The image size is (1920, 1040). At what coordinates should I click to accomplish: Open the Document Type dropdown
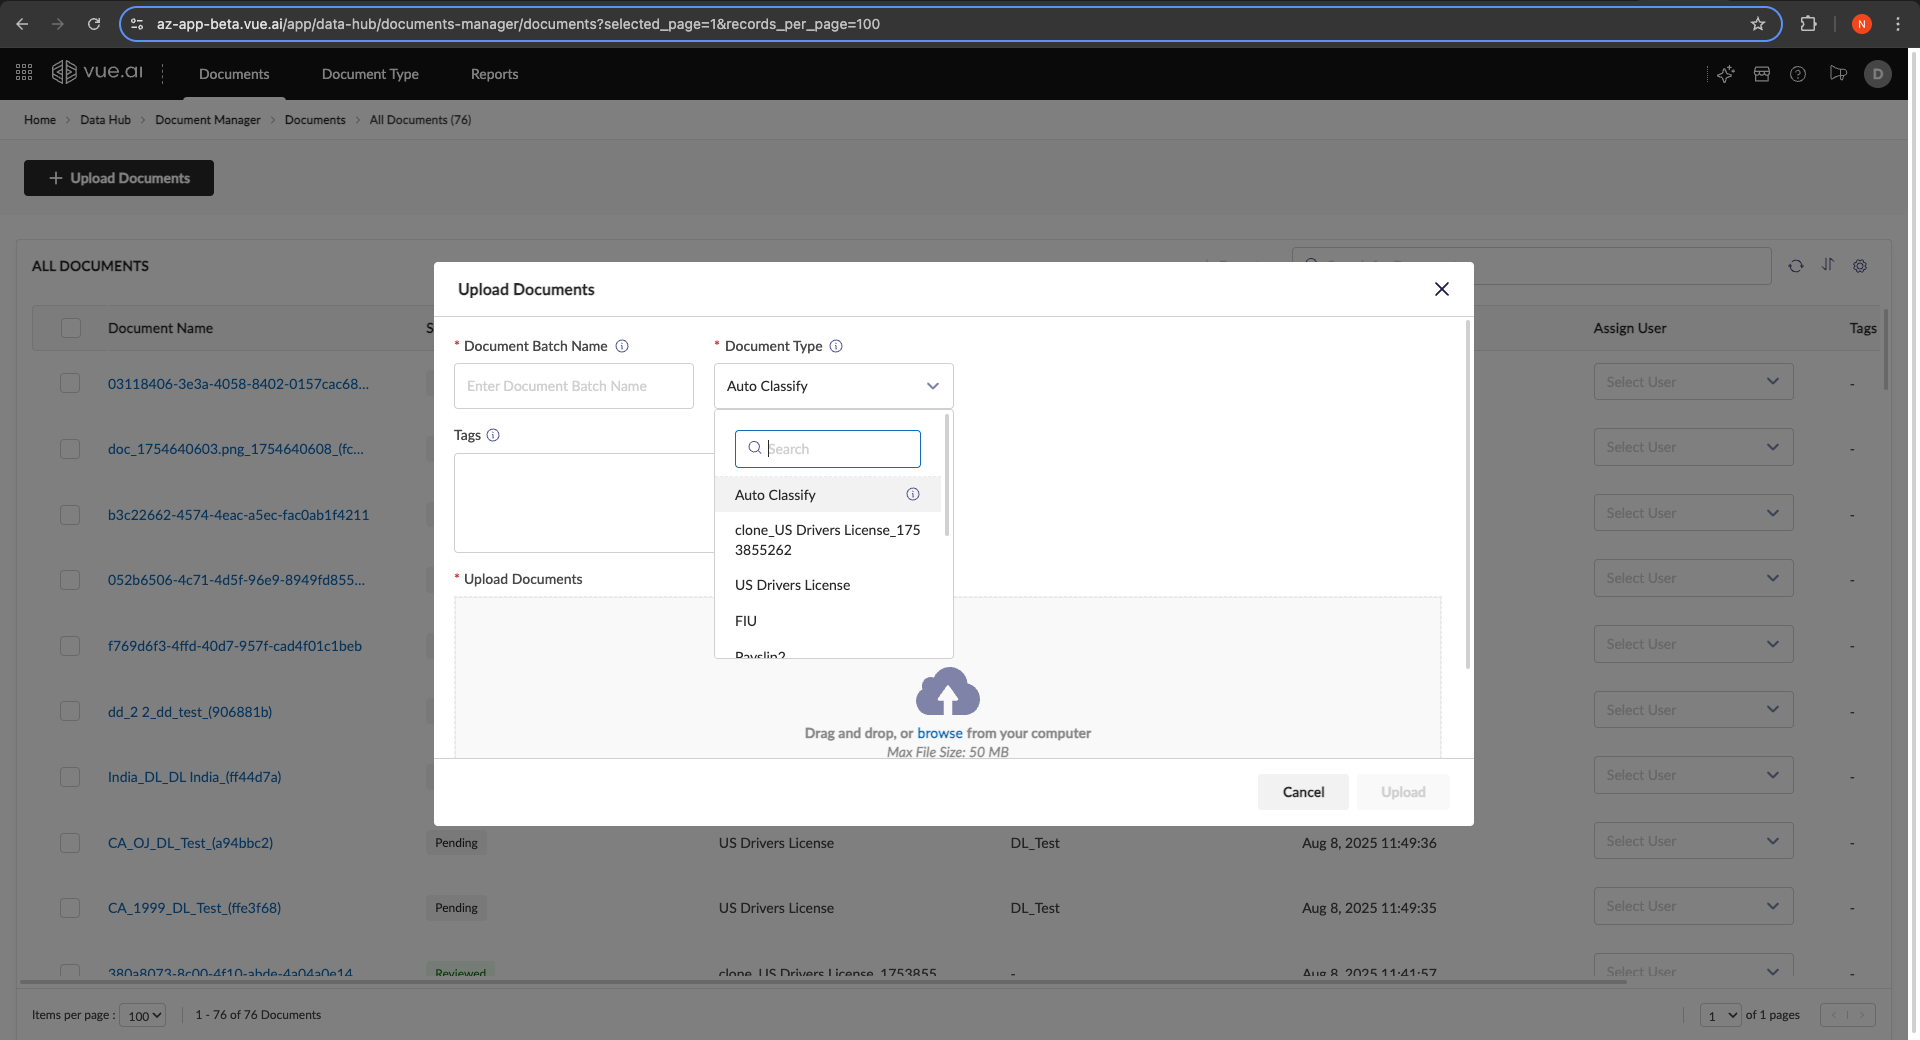pos(833,386)
